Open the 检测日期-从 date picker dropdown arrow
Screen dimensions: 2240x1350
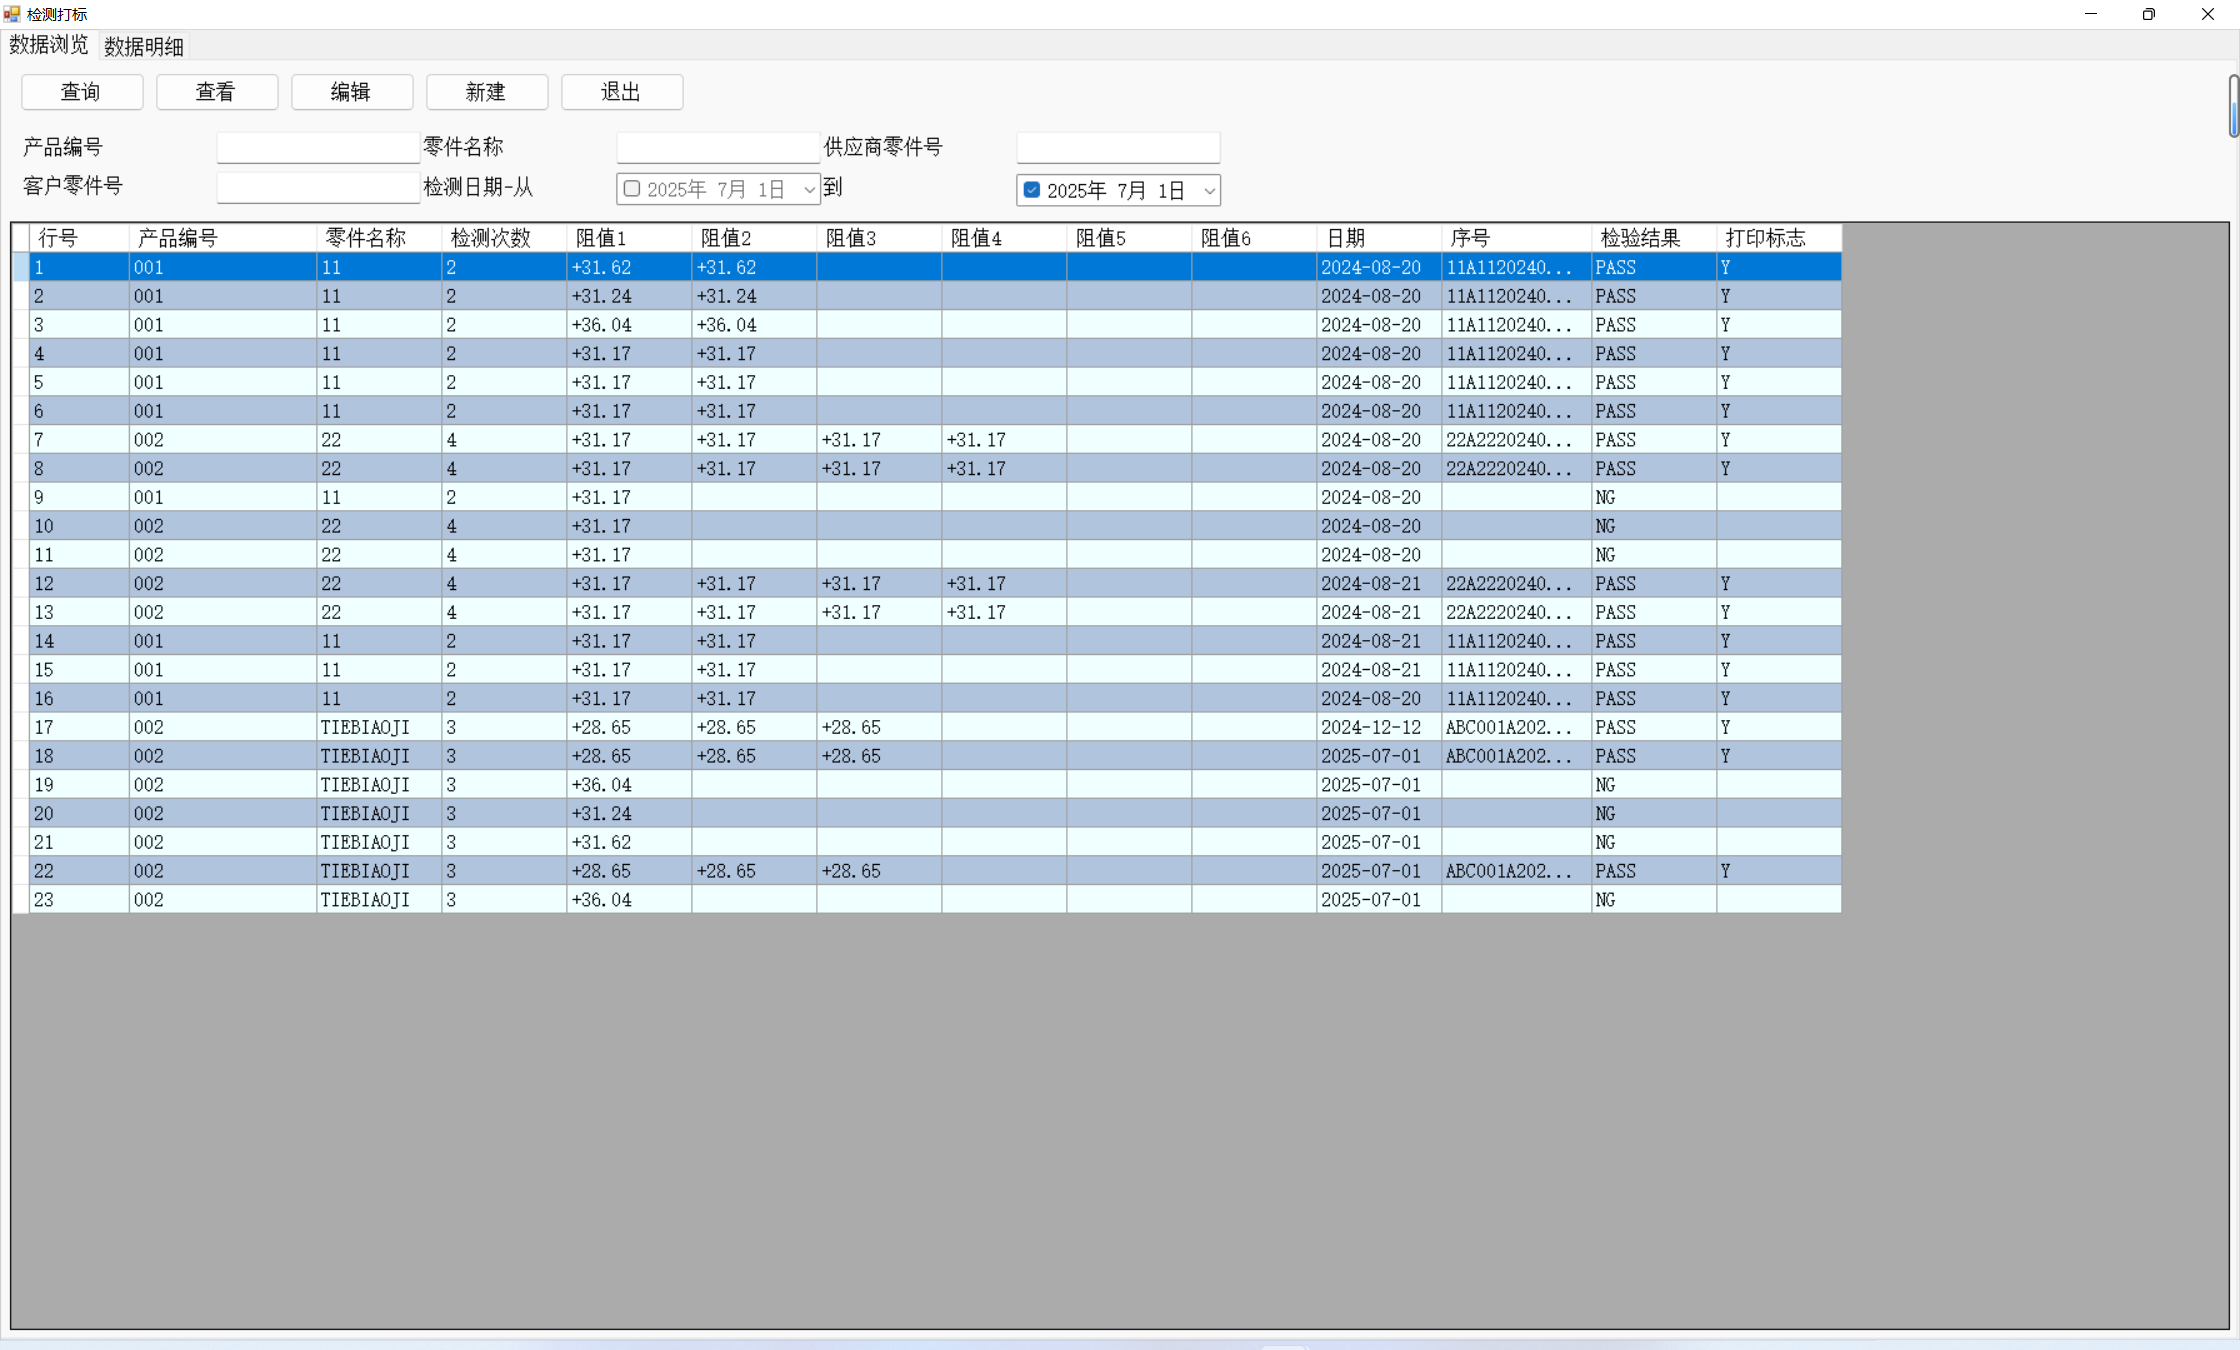coord(809,190)
